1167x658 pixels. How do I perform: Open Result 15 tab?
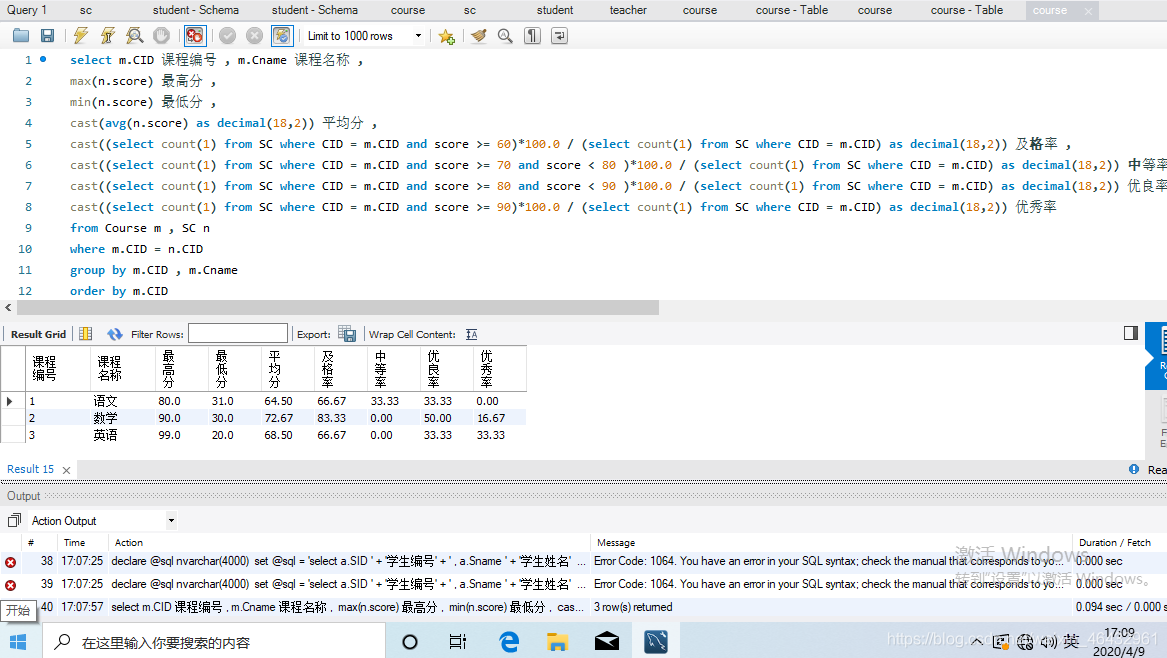[x=31, y=470]
